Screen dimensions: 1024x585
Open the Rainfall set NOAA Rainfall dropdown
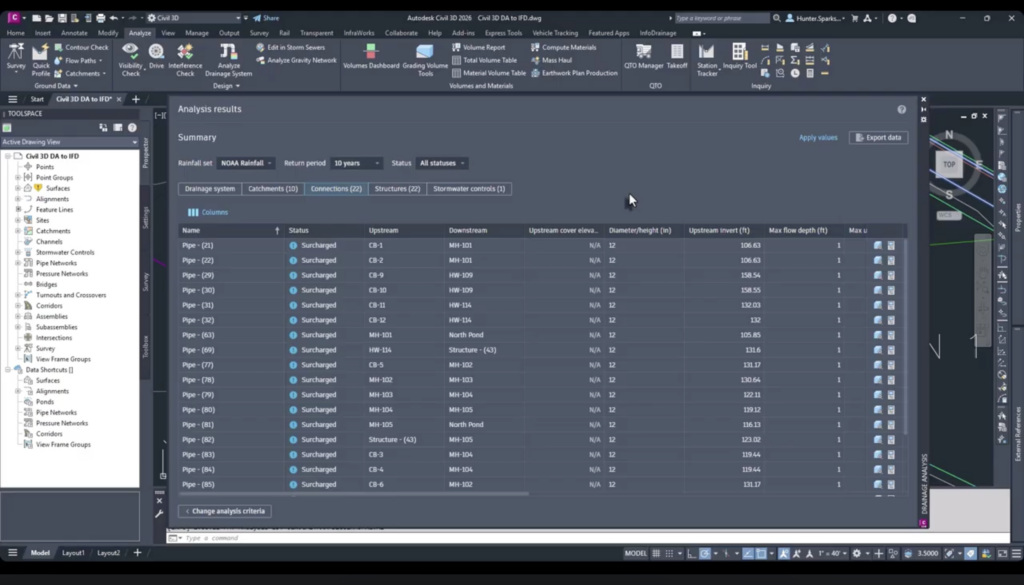tap(246, 163)
